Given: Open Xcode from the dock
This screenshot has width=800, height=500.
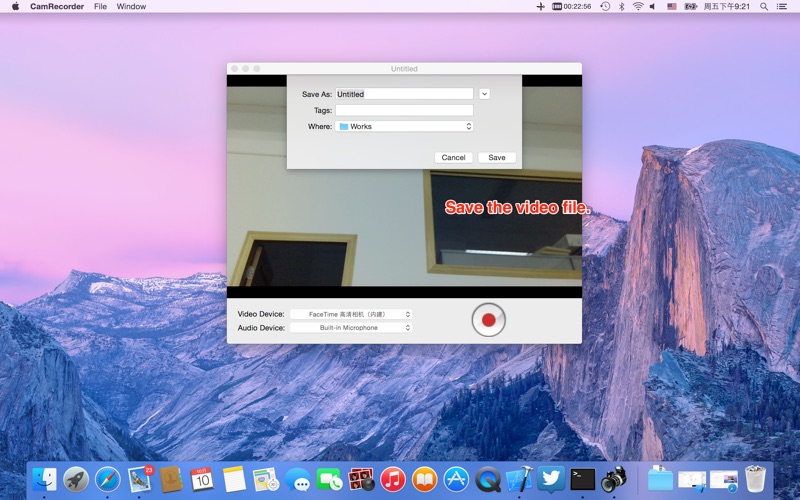Looking at the screenshot, I should point(519,480).
